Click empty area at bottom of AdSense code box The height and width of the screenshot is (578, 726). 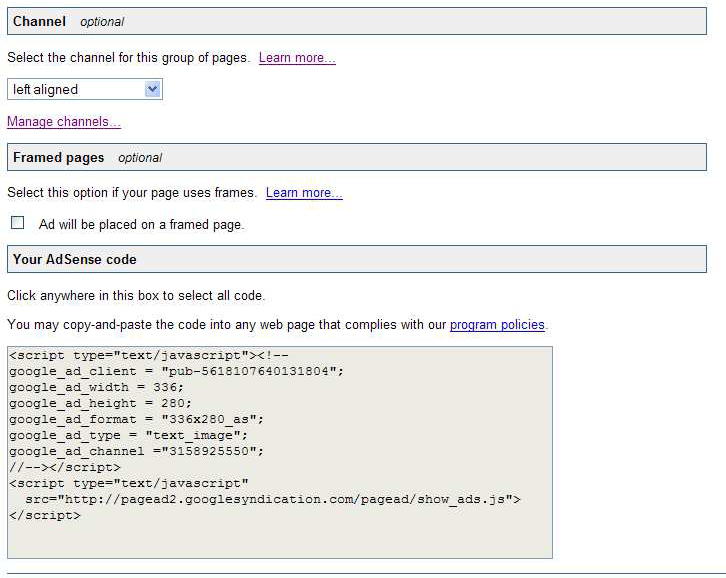coord(279,539)
